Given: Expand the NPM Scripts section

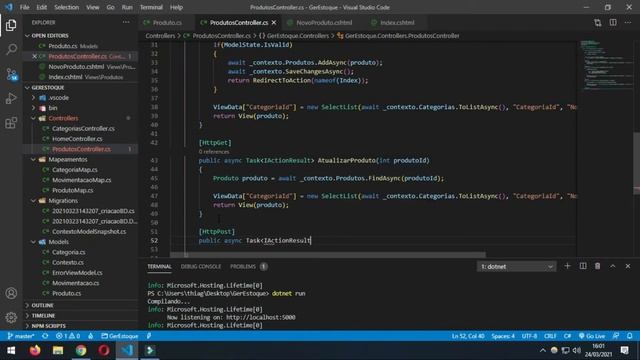Looking at the screenshot, I should [x=49, y=326].
